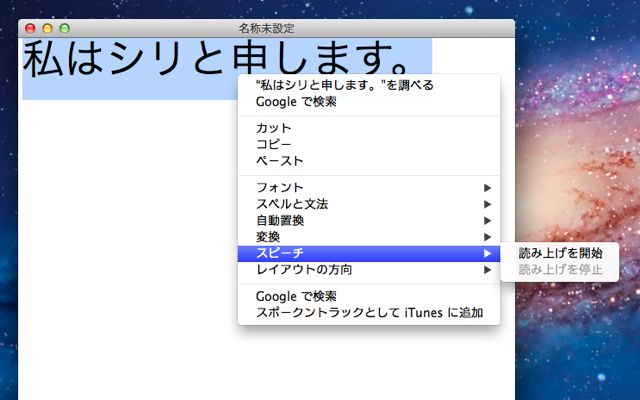The height and width of the screenshot is (400, 640).
Task: Open the 自動置換 submenu
Action: 369,220
